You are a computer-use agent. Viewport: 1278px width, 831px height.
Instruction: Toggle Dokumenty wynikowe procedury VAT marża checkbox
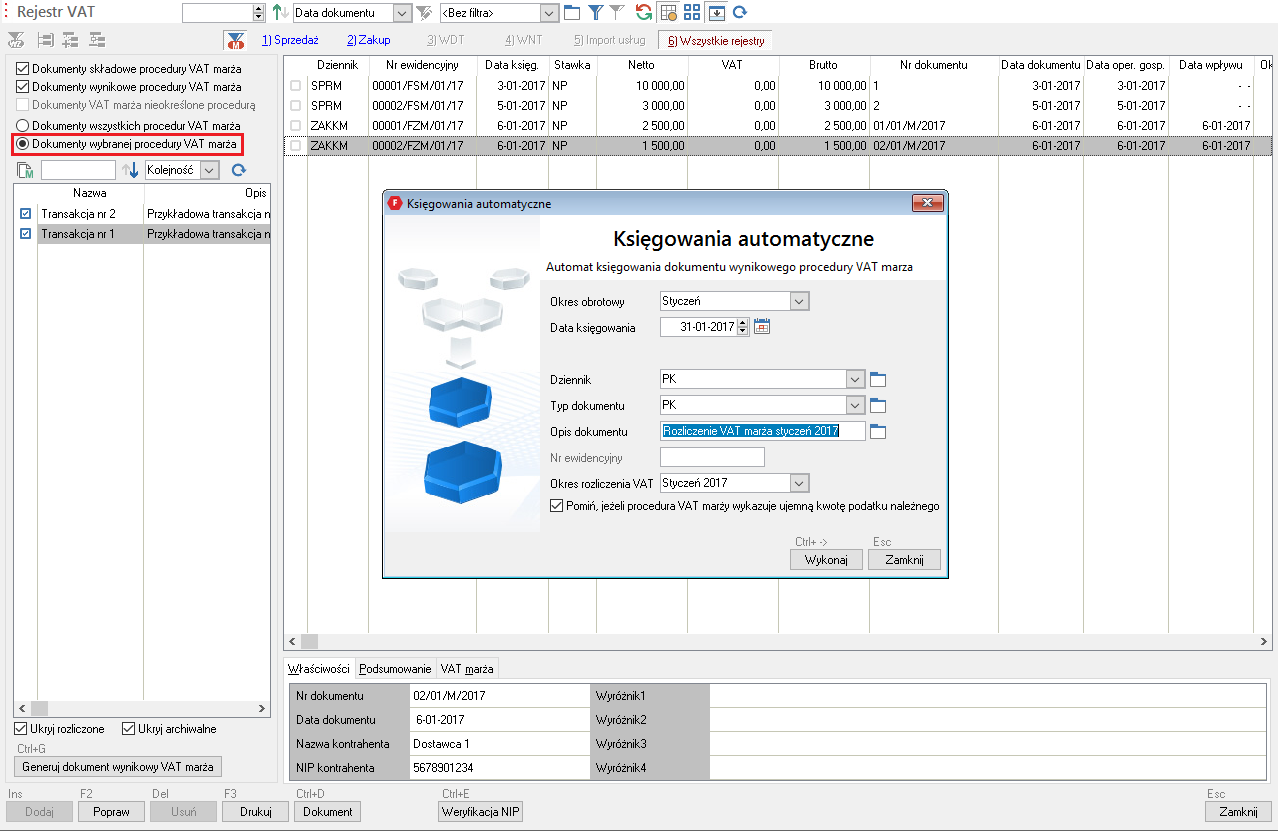23,87
